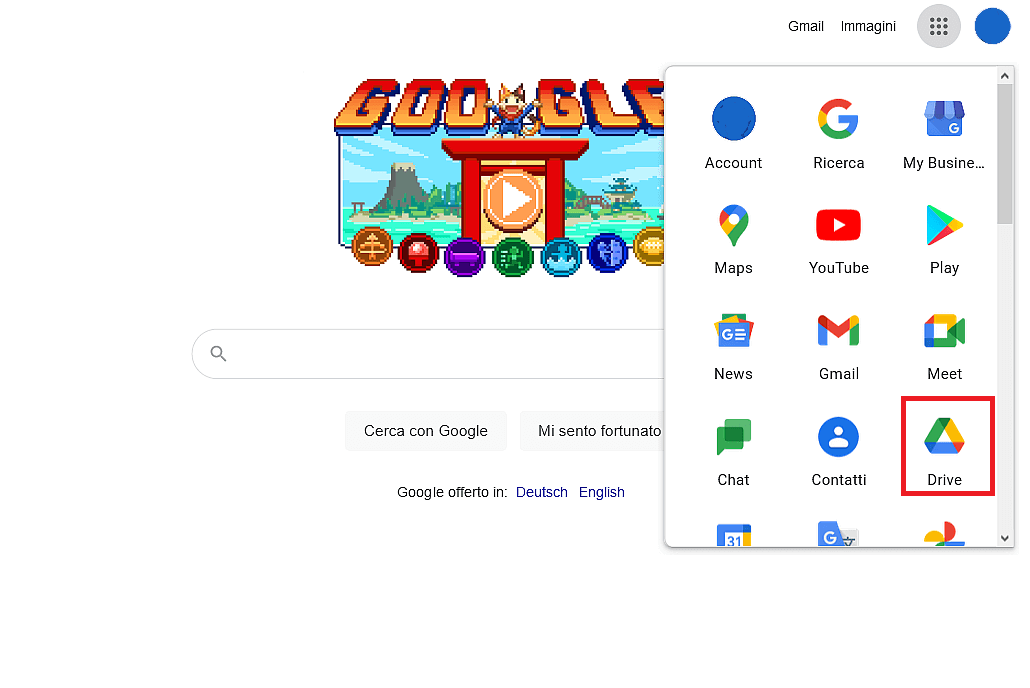The height and width of the screenshot is (688, 1030).
Task: Play the Google Doodle game
Action: (x=512, y=200)
